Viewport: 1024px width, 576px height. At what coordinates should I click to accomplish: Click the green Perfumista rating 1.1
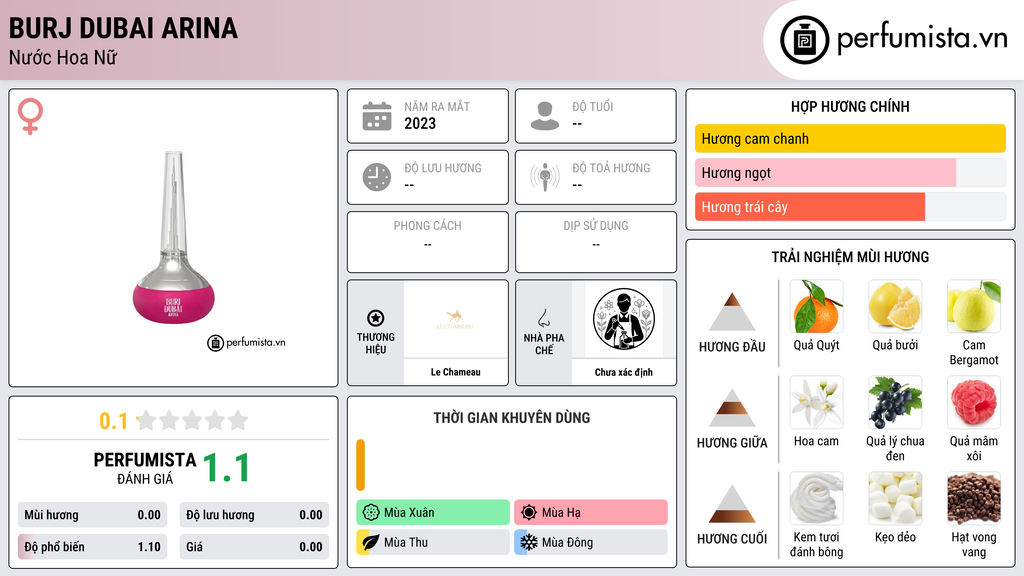click(x=226, y=468)
